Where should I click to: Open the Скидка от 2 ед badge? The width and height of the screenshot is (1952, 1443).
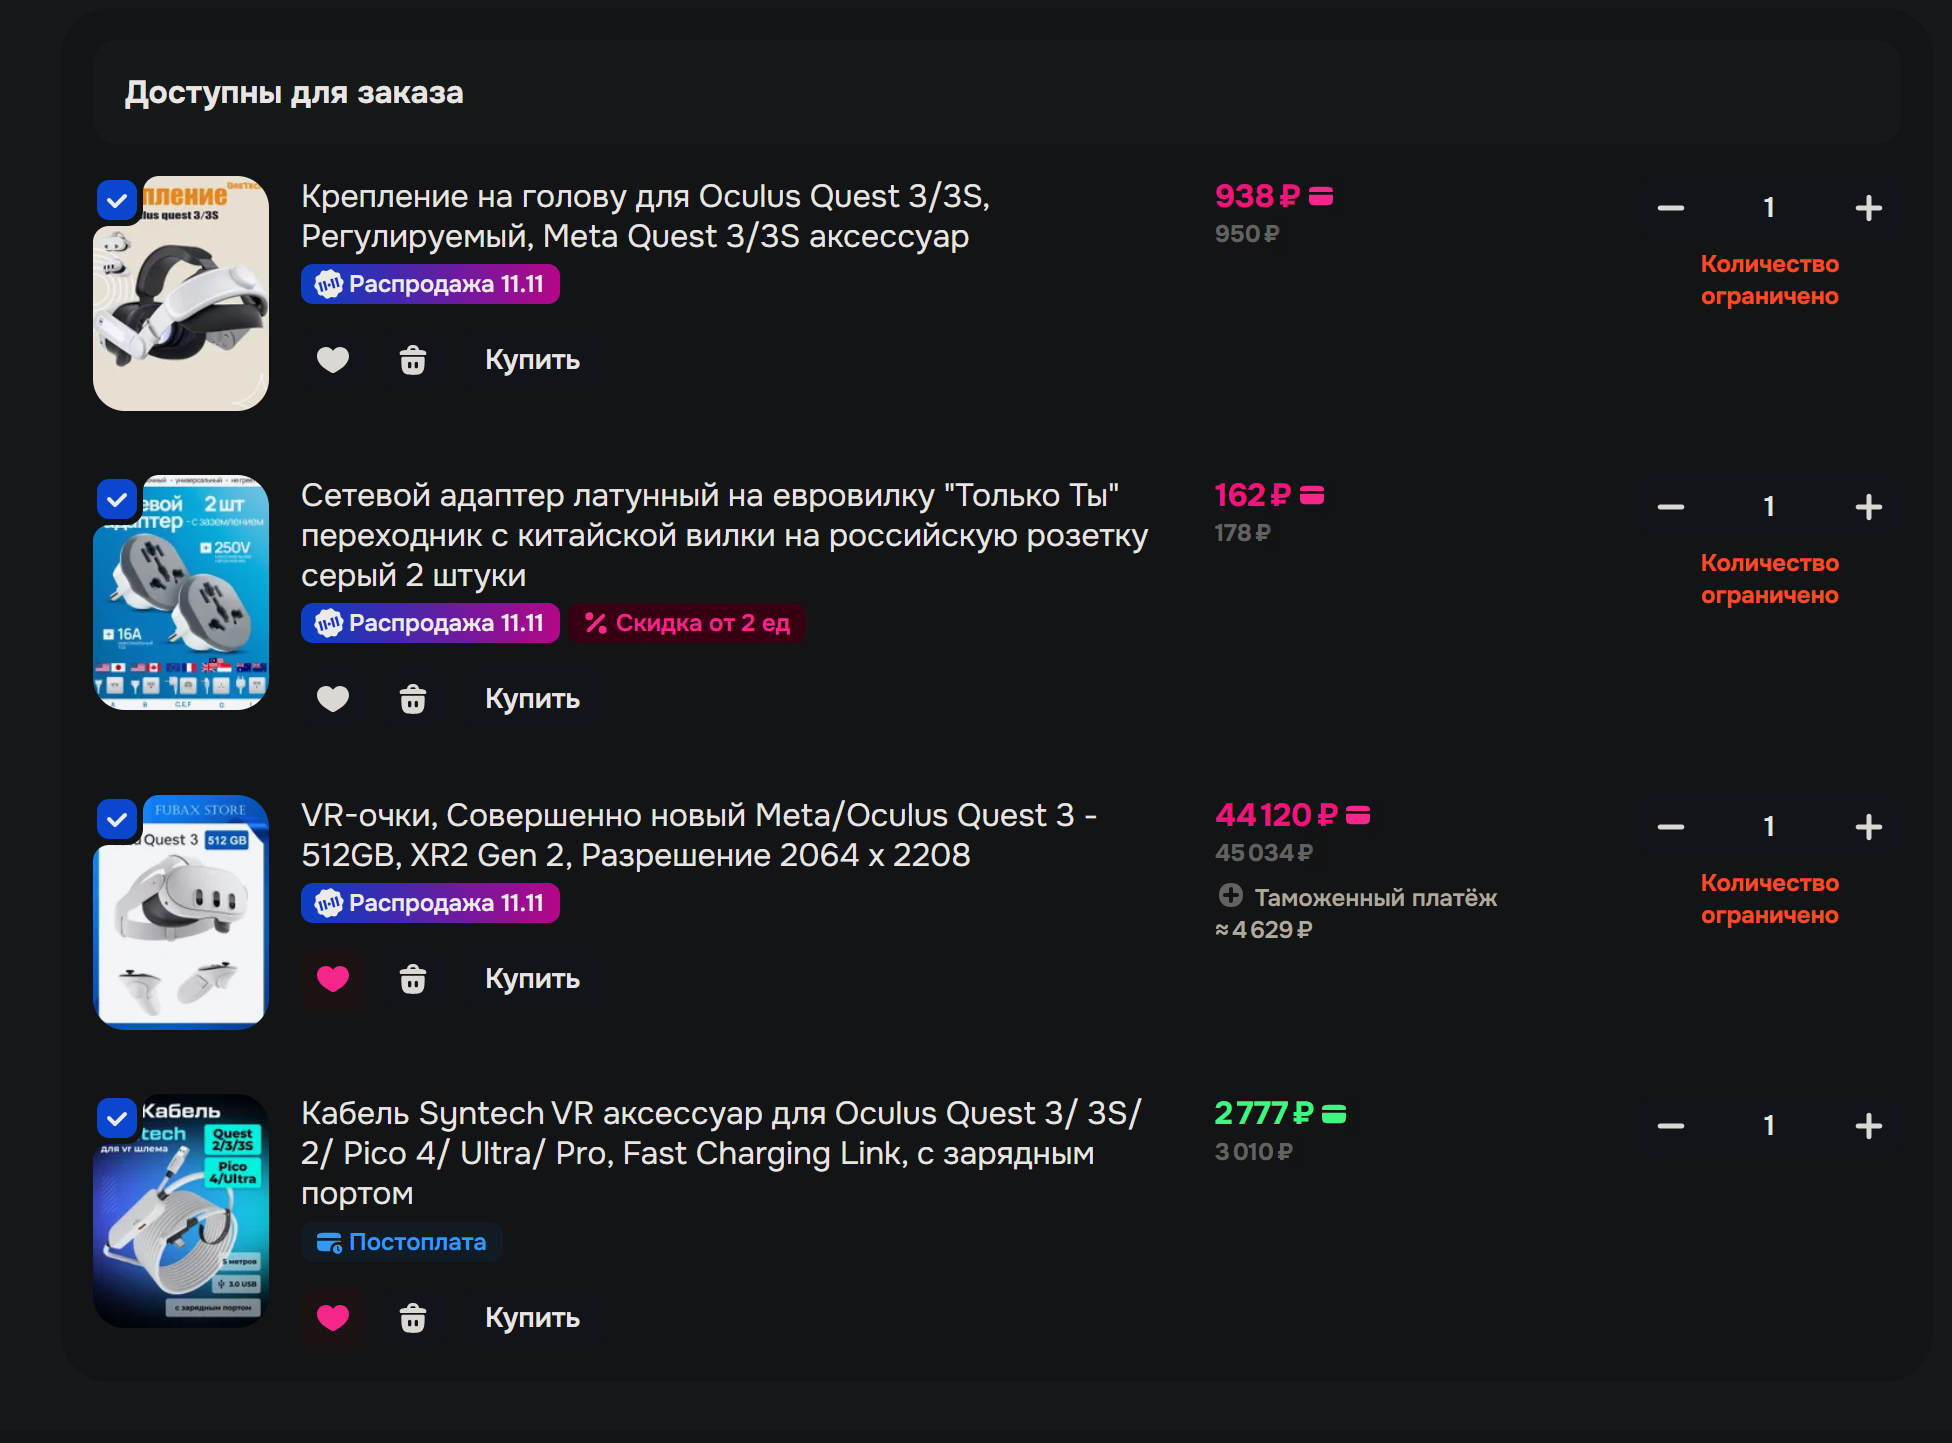pyautogui.click(x=687, y=624)
